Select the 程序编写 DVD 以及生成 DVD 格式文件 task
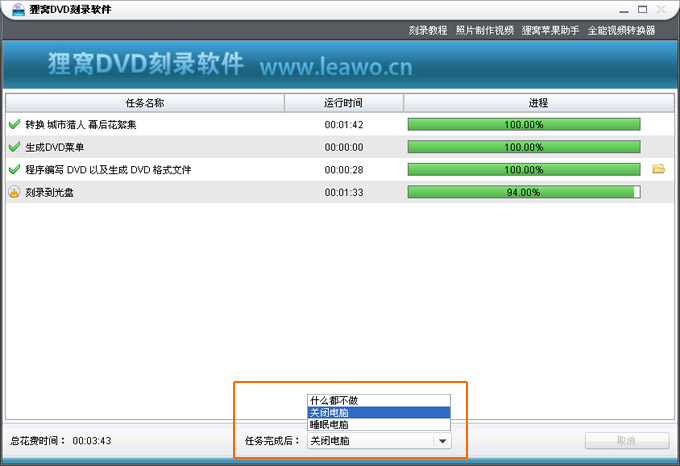680x466 pixels. pos(108,170)
